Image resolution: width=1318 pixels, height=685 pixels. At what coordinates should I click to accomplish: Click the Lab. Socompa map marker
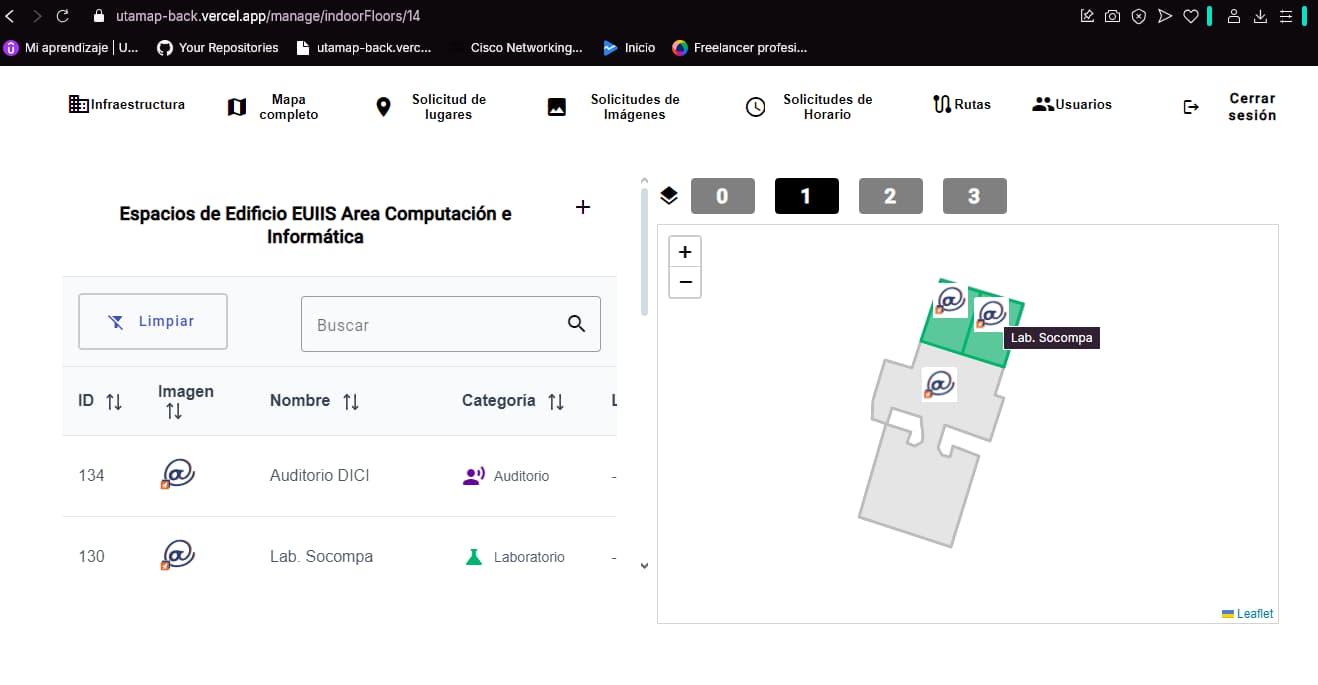pos(990,313)
